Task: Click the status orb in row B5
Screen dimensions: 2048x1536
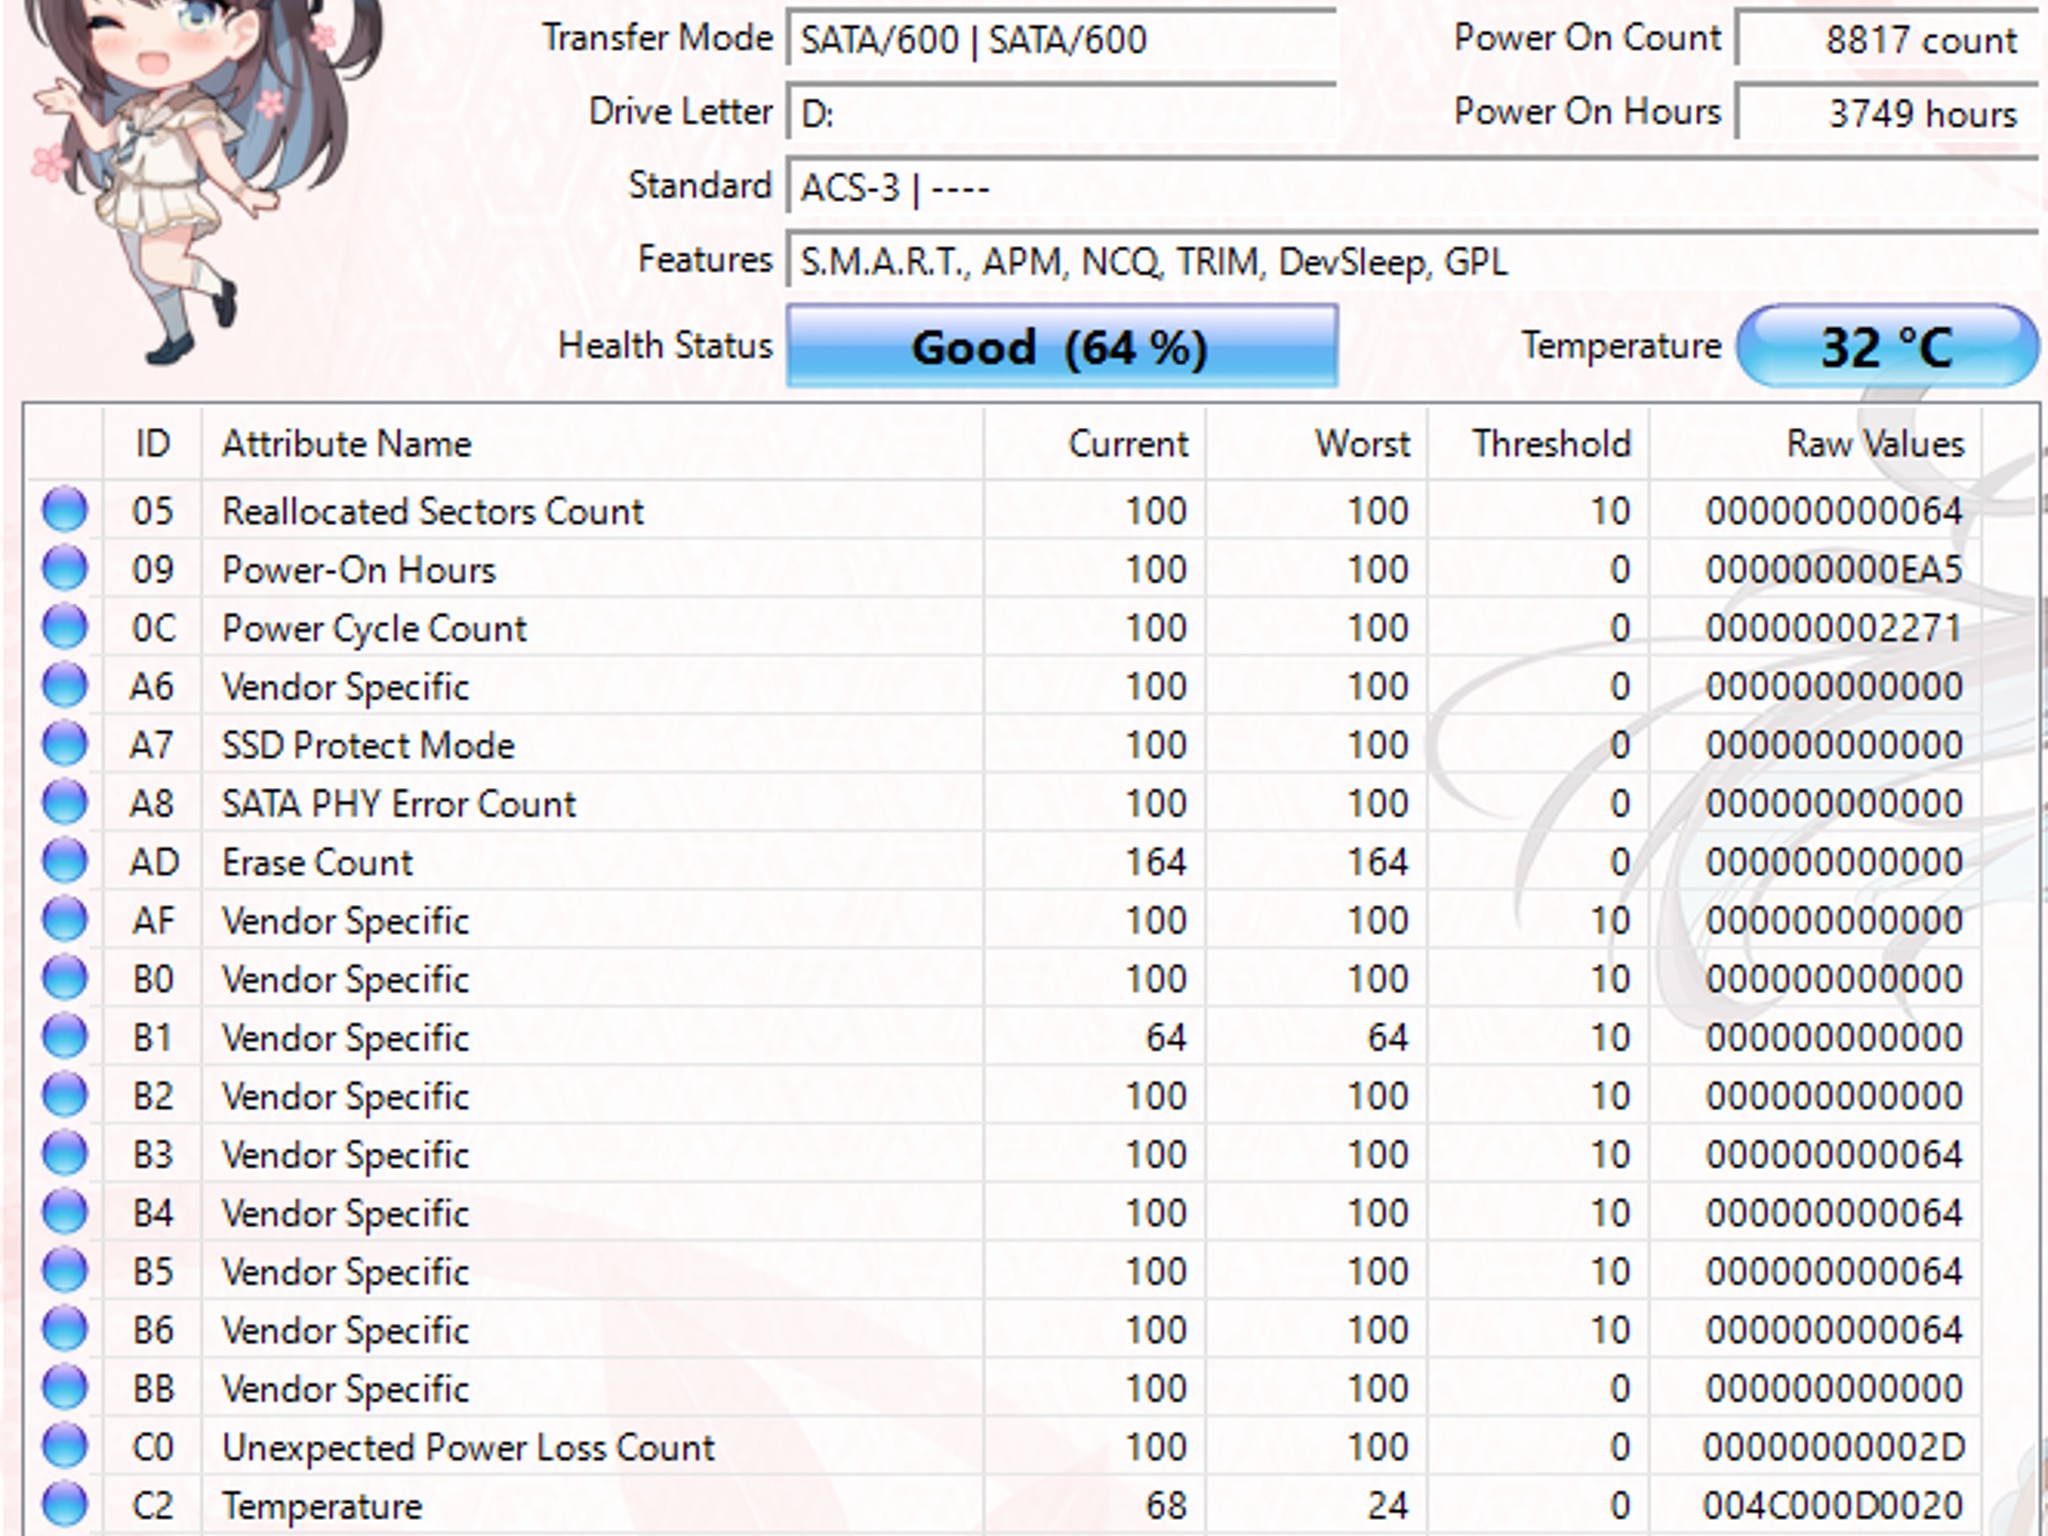Action: click(x=65, y=1270)
